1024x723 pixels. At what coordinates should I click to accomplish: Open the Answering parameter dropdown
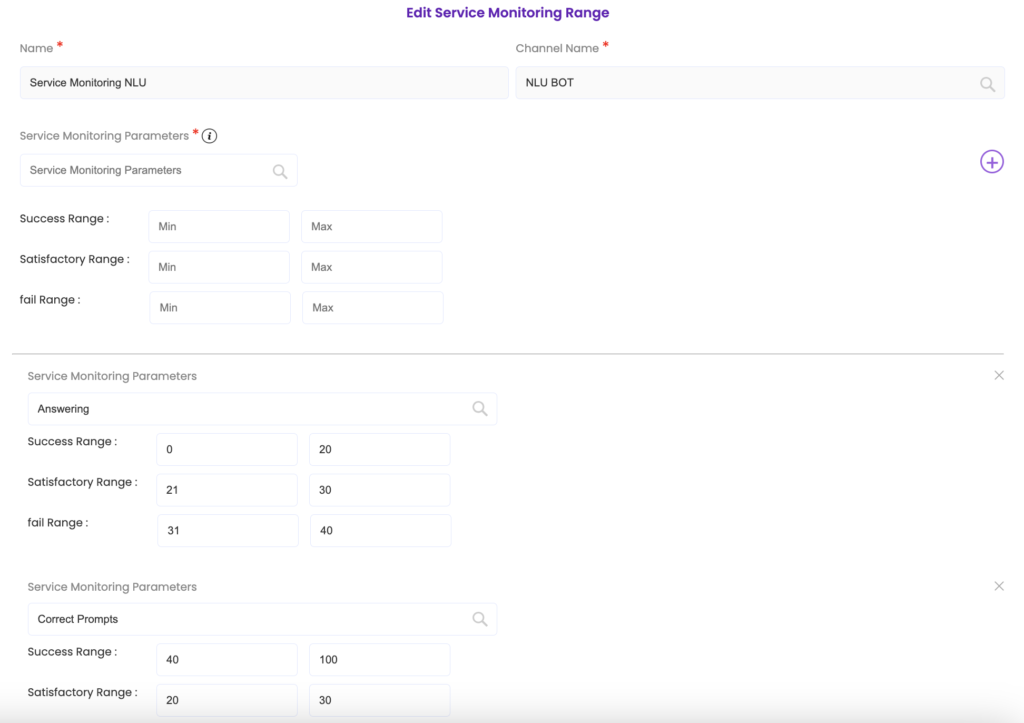pyautogui.click(x=250, y=409)
